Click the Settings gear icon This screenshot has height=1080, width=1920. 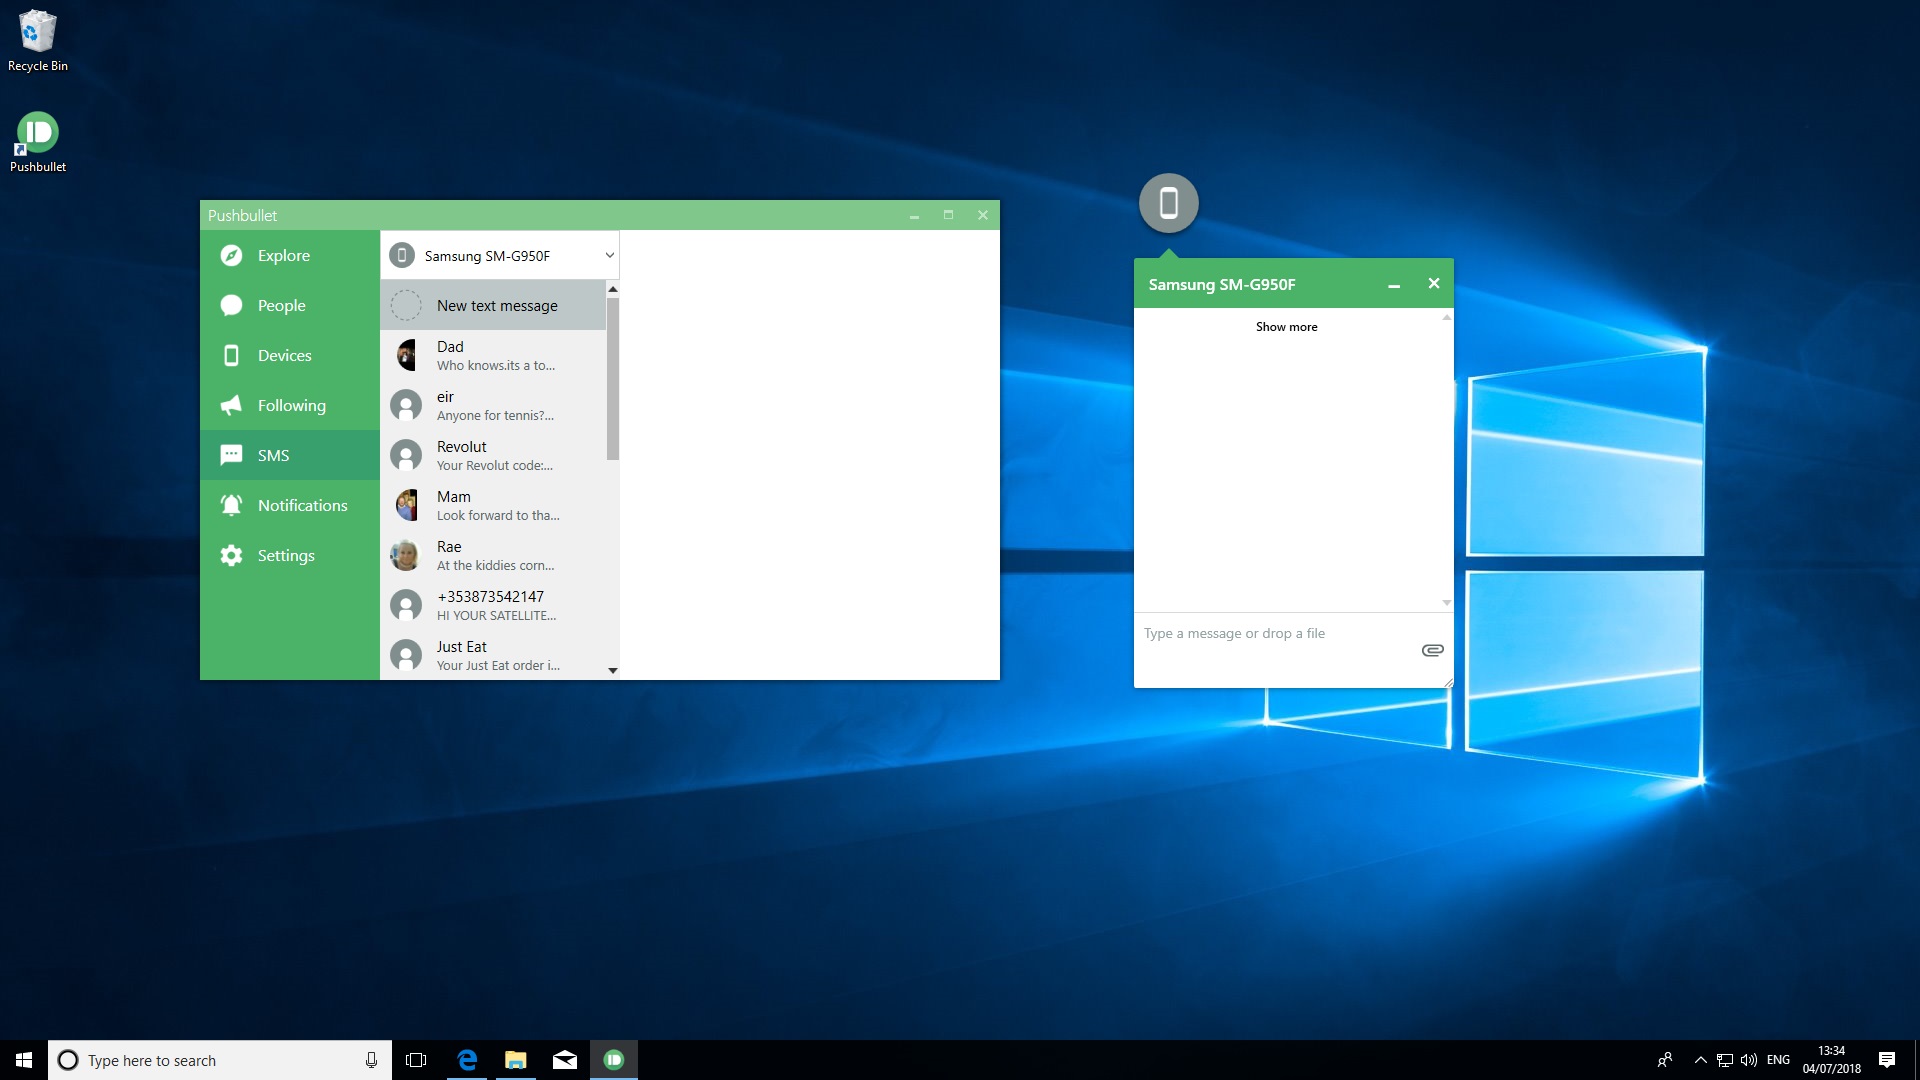(231, 555)
